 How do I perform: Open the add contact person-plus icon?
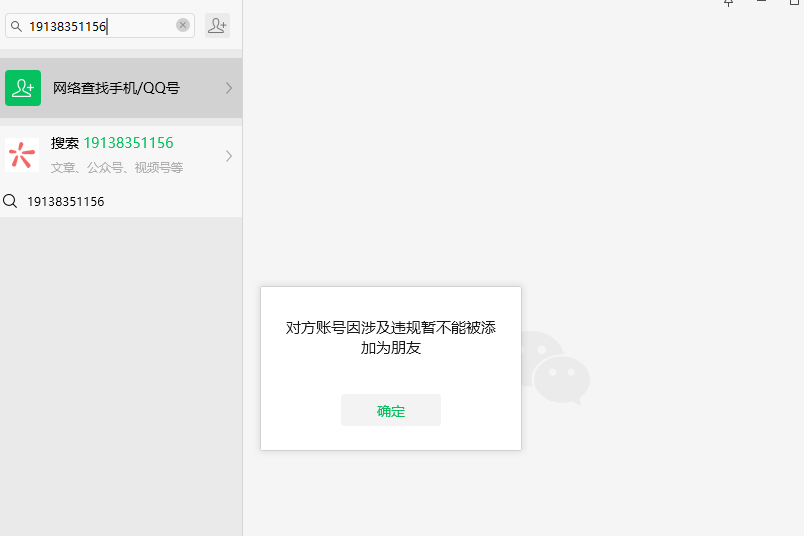(x=217, y=26)
